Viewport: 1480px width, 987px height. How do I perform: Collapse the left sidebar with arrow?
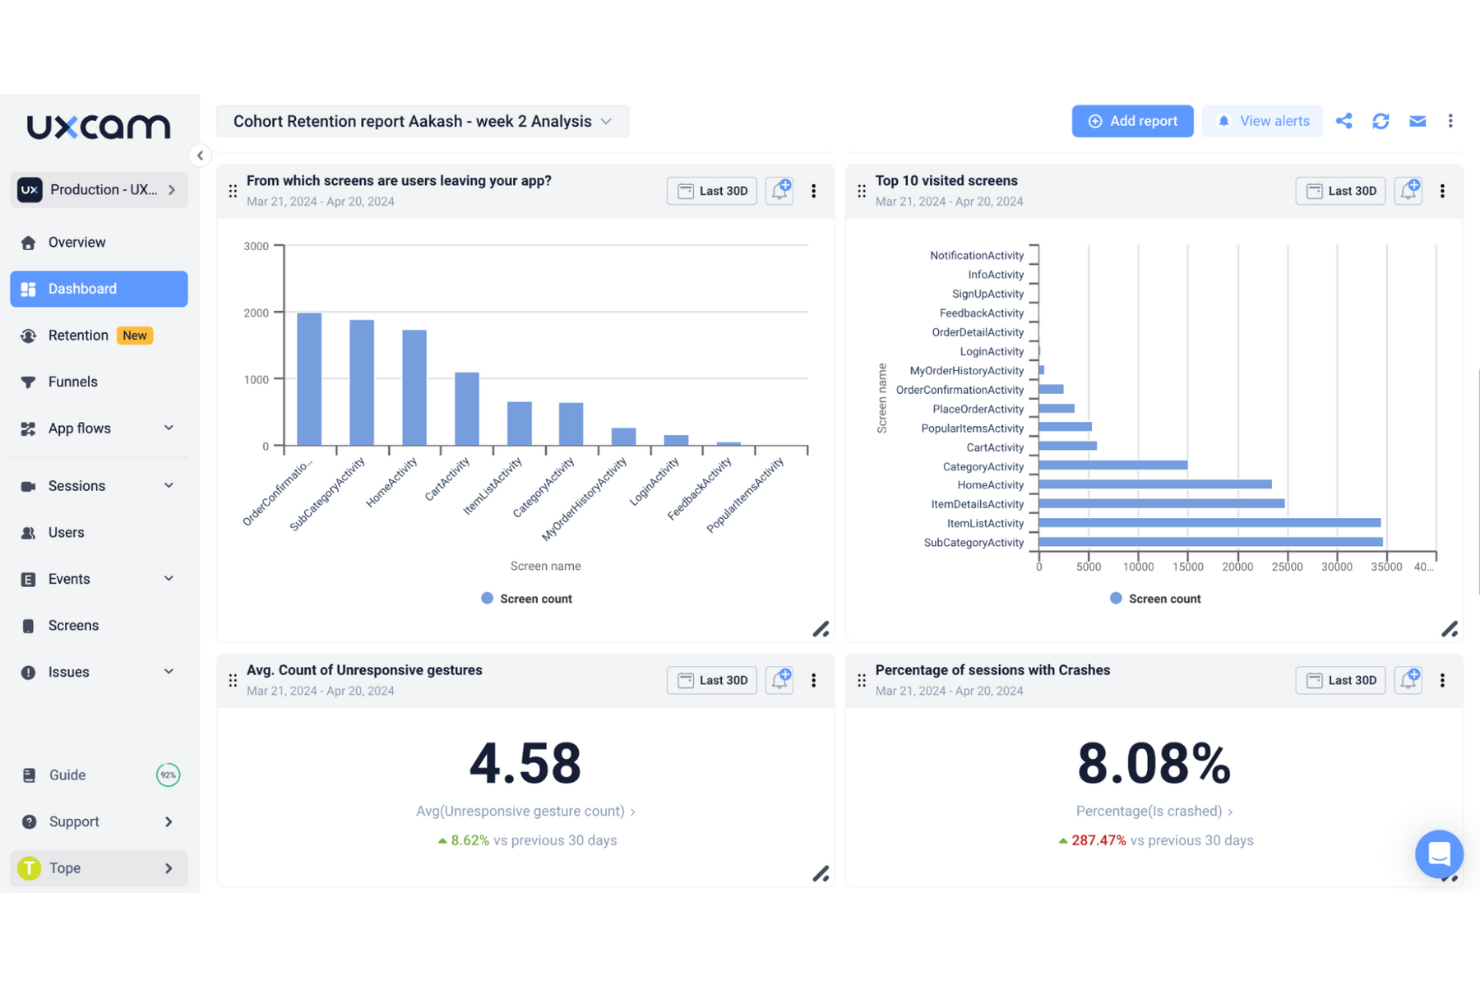[200, 155]
